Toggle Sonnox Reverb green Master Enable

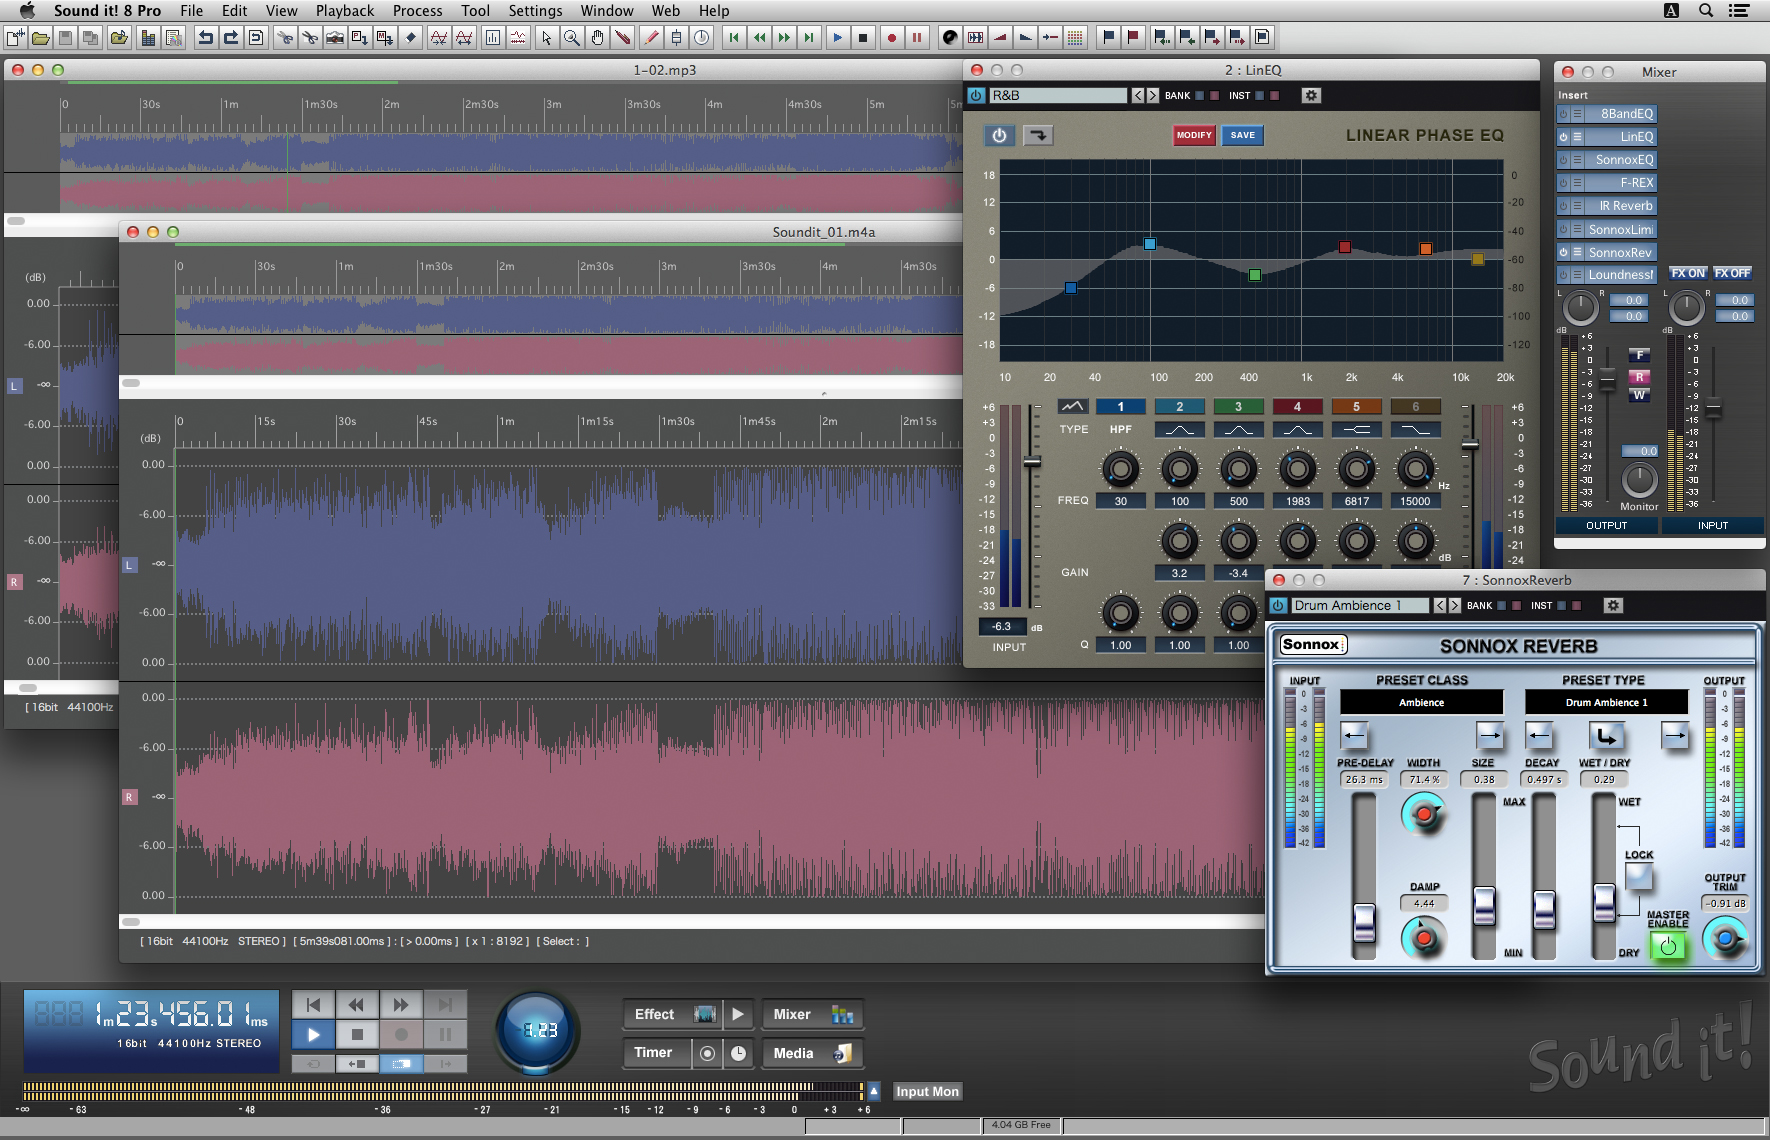1667,945
